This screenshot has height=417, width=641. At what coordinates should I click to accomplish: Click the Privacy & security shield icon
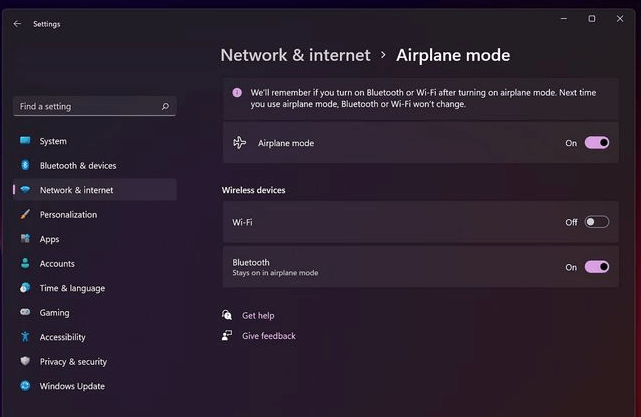pos(25,361)
